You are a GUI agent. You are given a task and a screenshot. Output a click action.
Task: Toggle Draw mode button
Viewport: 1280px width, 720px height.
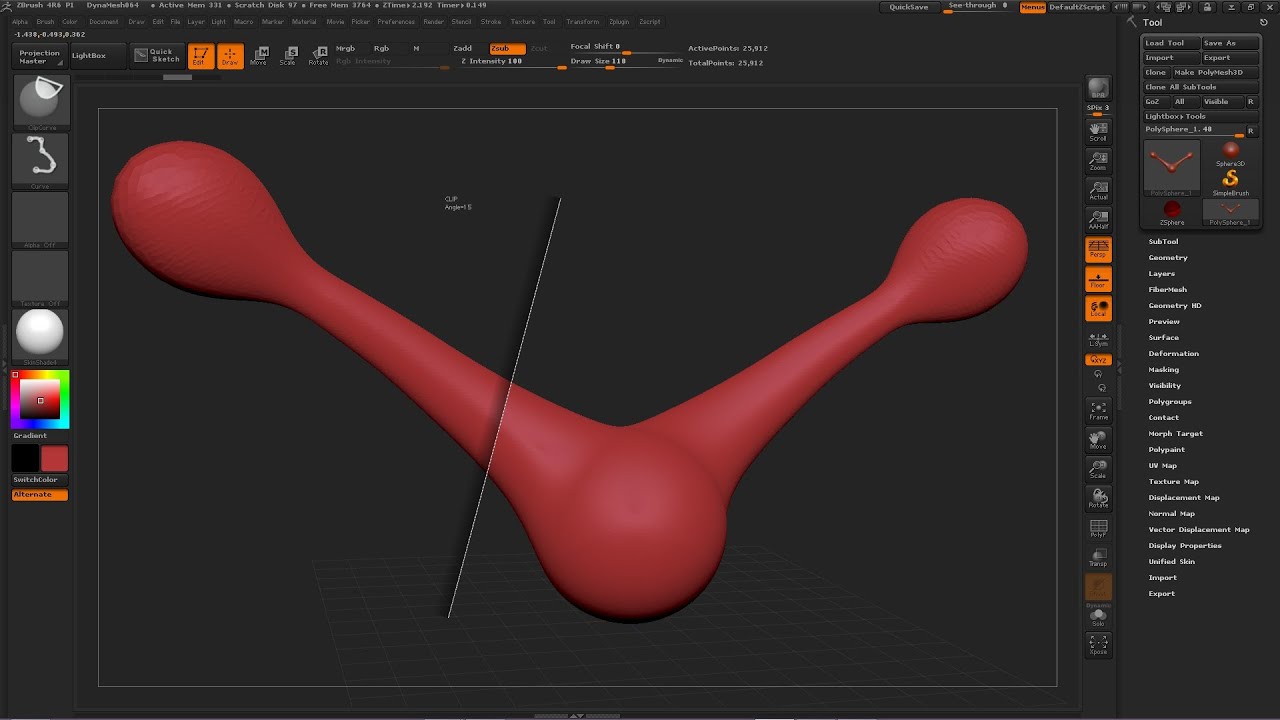[x=230, y=56]
